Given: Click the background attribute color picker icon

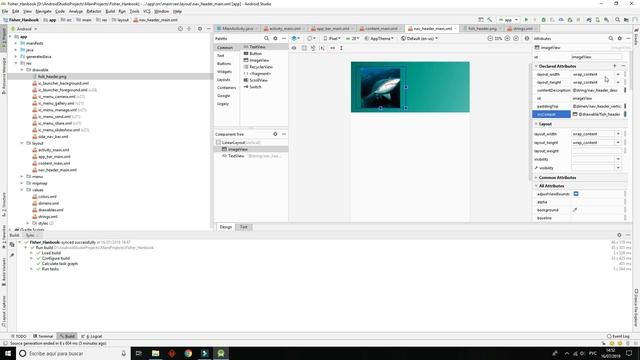Looking at the screenshot, I should pyautogui.click(x=575, y=210).
